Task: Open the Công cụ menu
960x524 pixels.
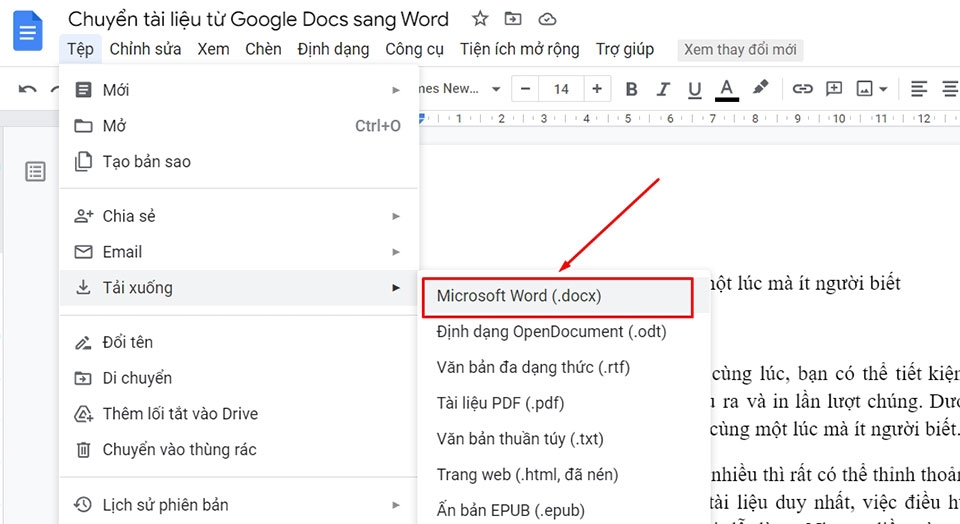Action: click(414, 49)
